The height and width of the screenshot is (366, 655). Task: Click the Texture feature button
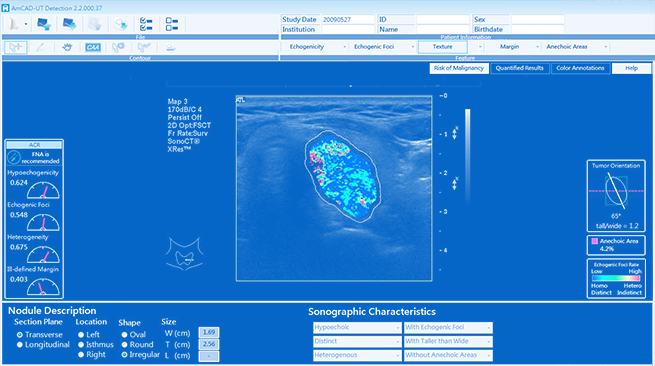[442, 47]
